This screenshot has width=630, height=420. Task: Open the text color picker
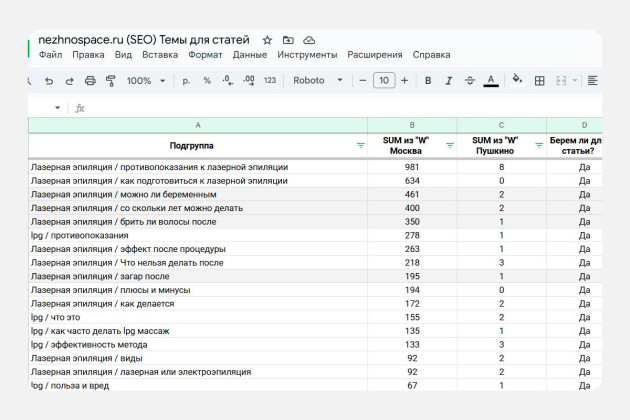tap(491, 81)
